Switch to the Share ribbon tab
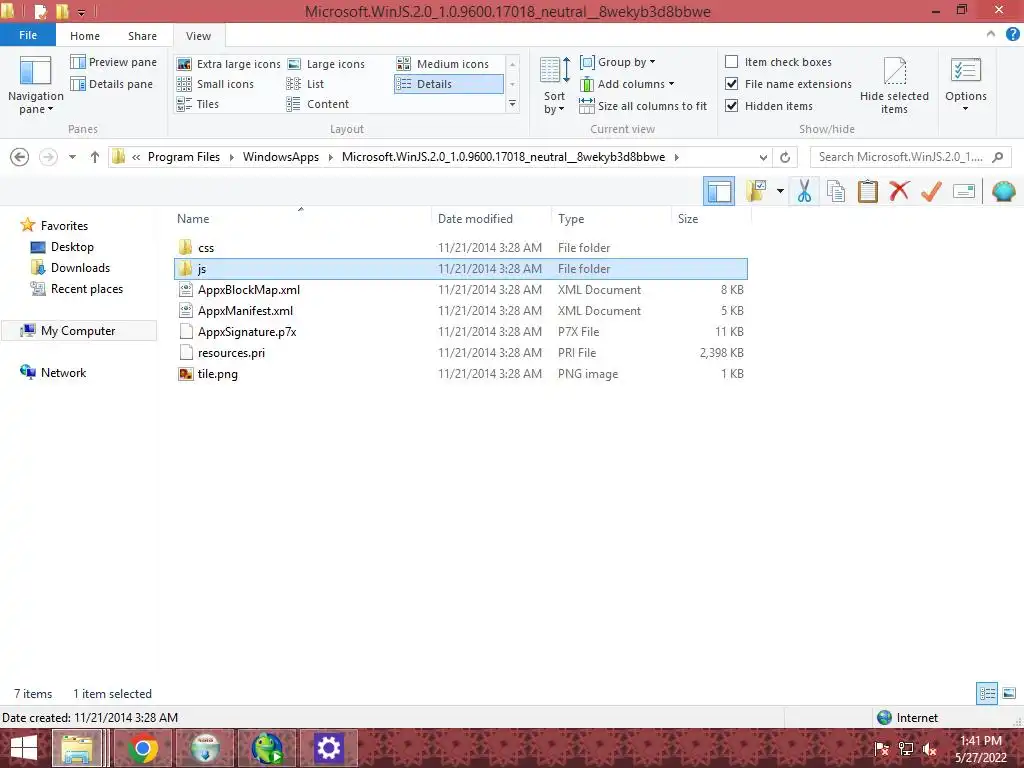The height and width of the screenshot is (768, 1024). (142, 36)
